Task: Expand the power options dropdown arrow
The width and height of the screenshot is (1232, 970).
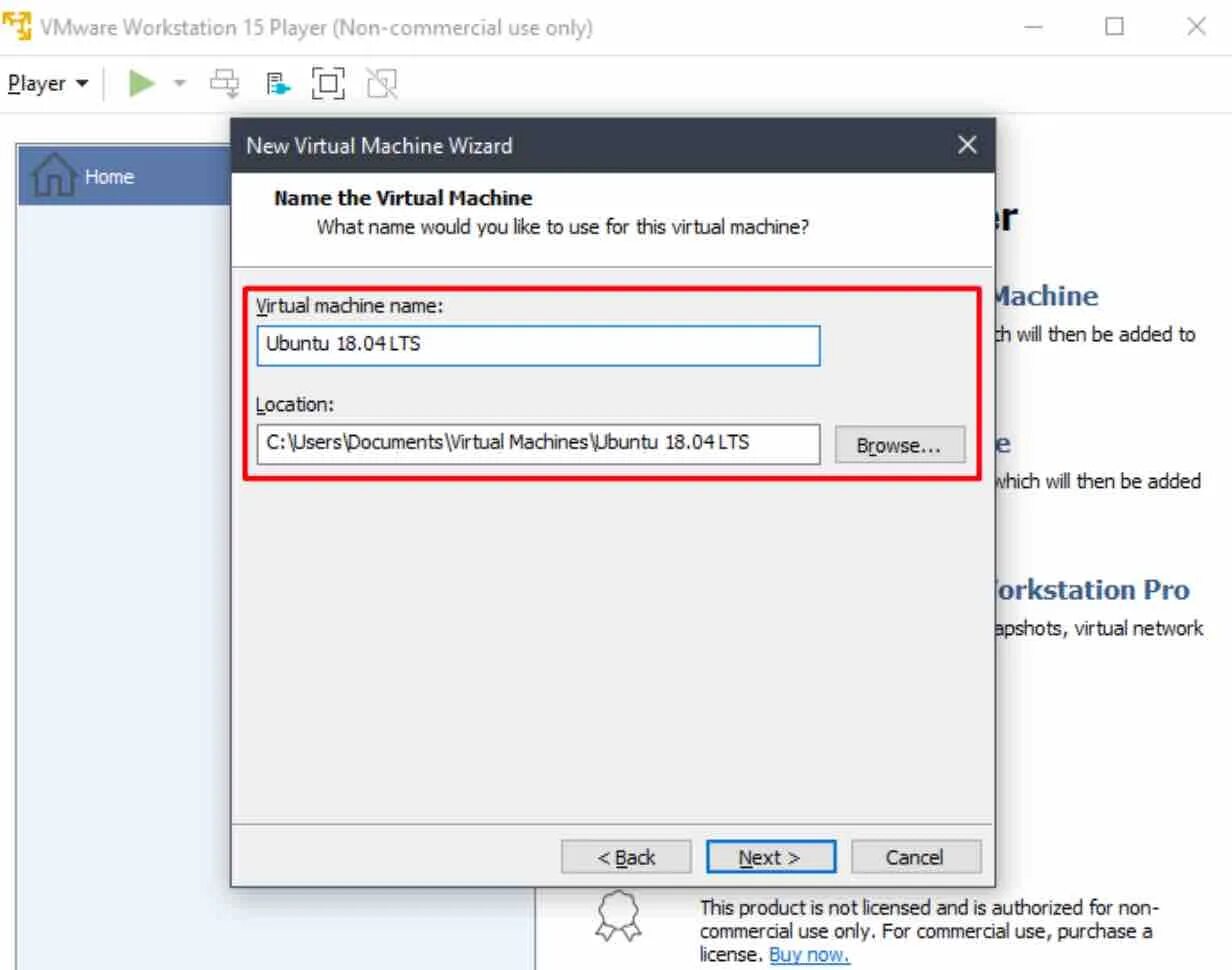Action: (180, 84)
